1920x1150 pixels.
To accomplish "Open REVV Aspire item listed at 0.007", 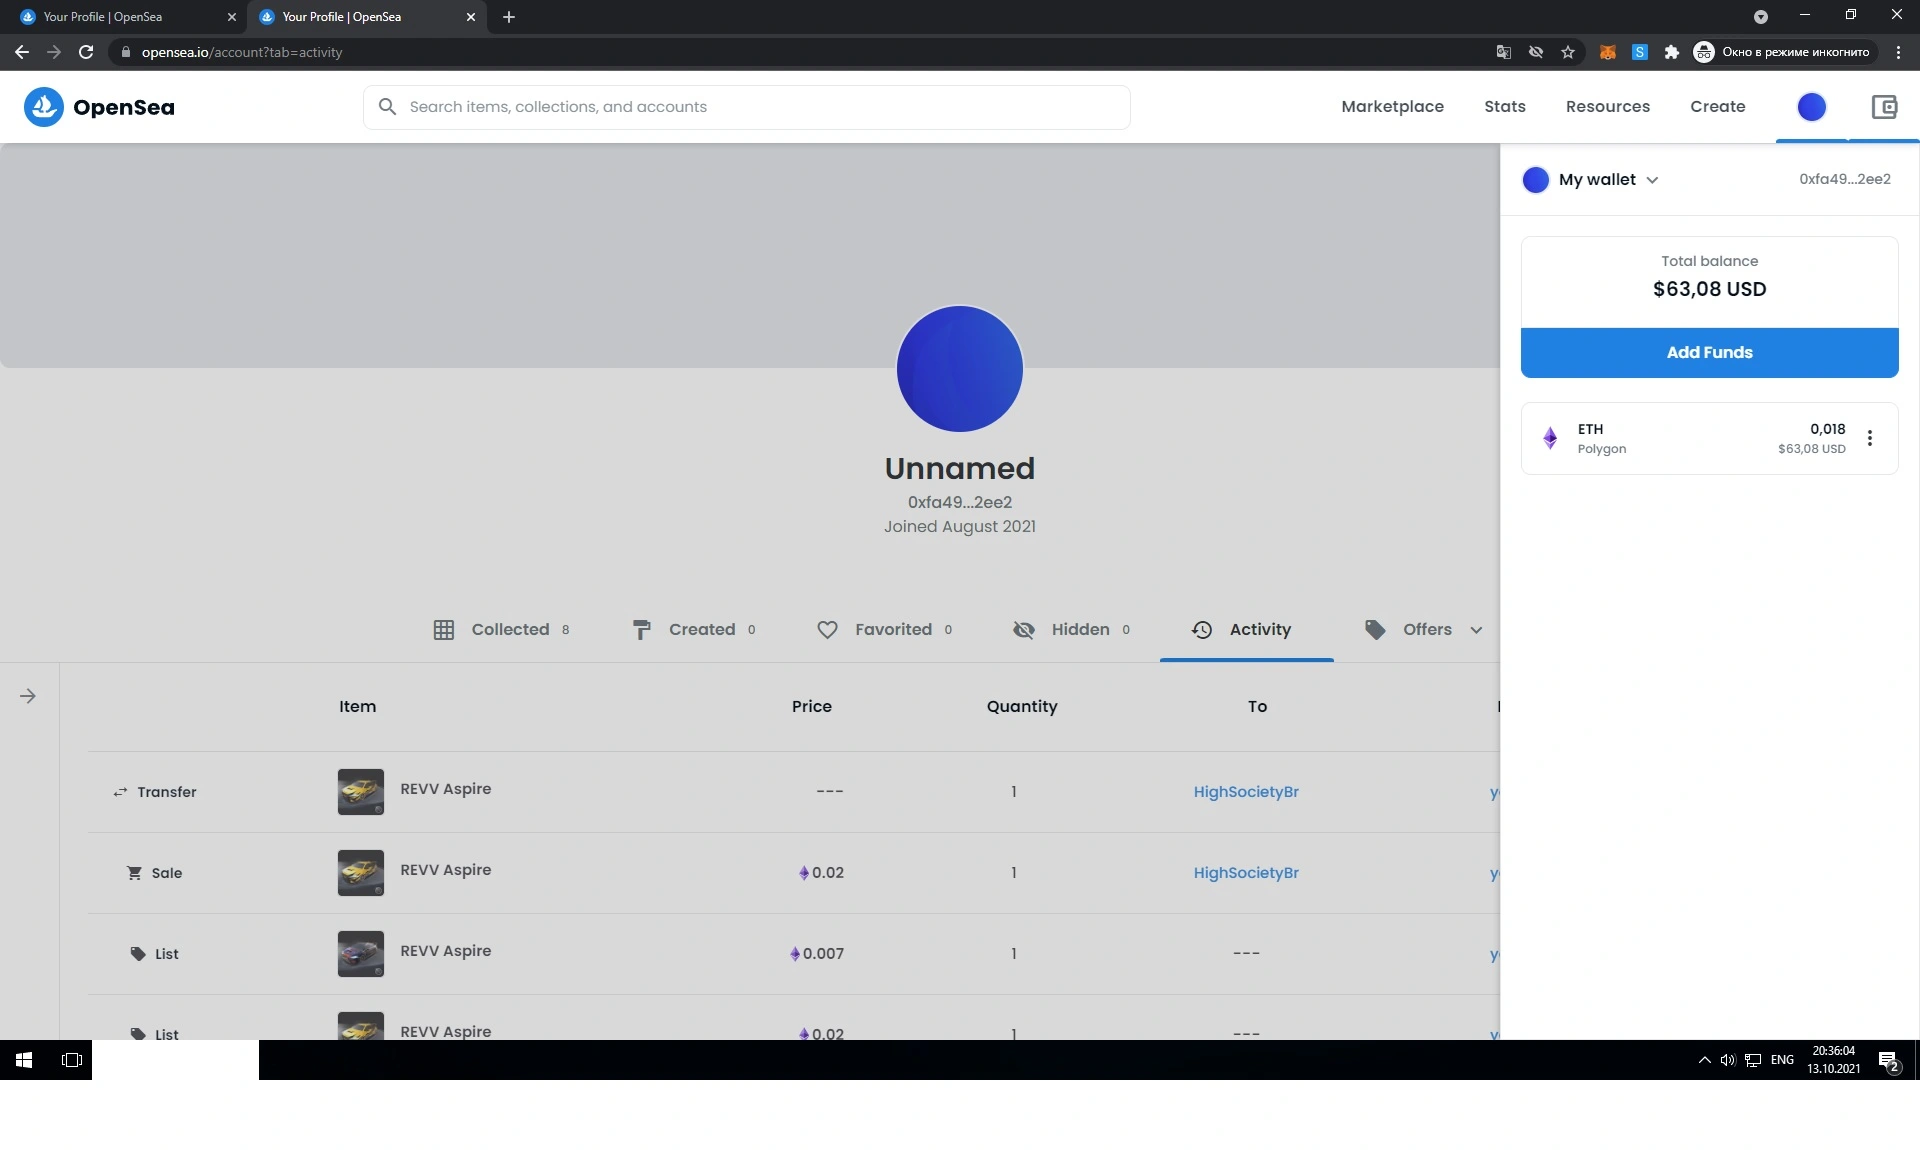I will tap(445, 951).
